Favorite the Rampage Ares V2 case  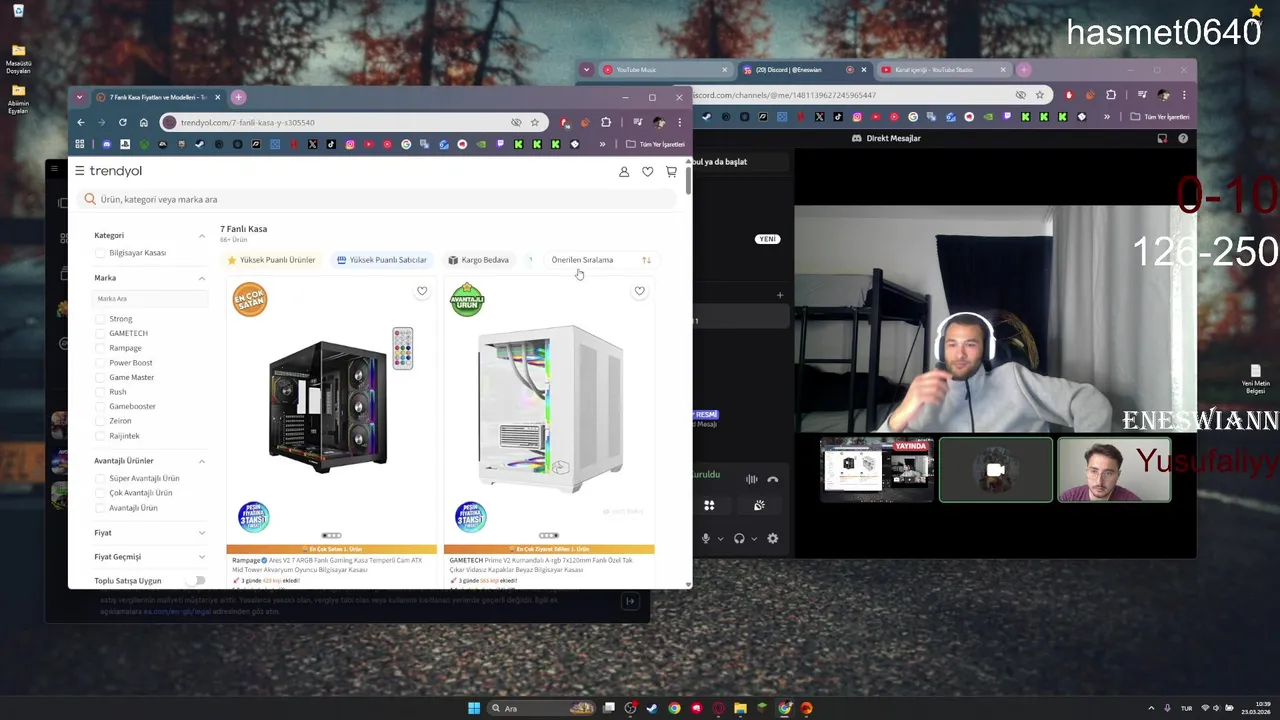click(x=422, y=291)
